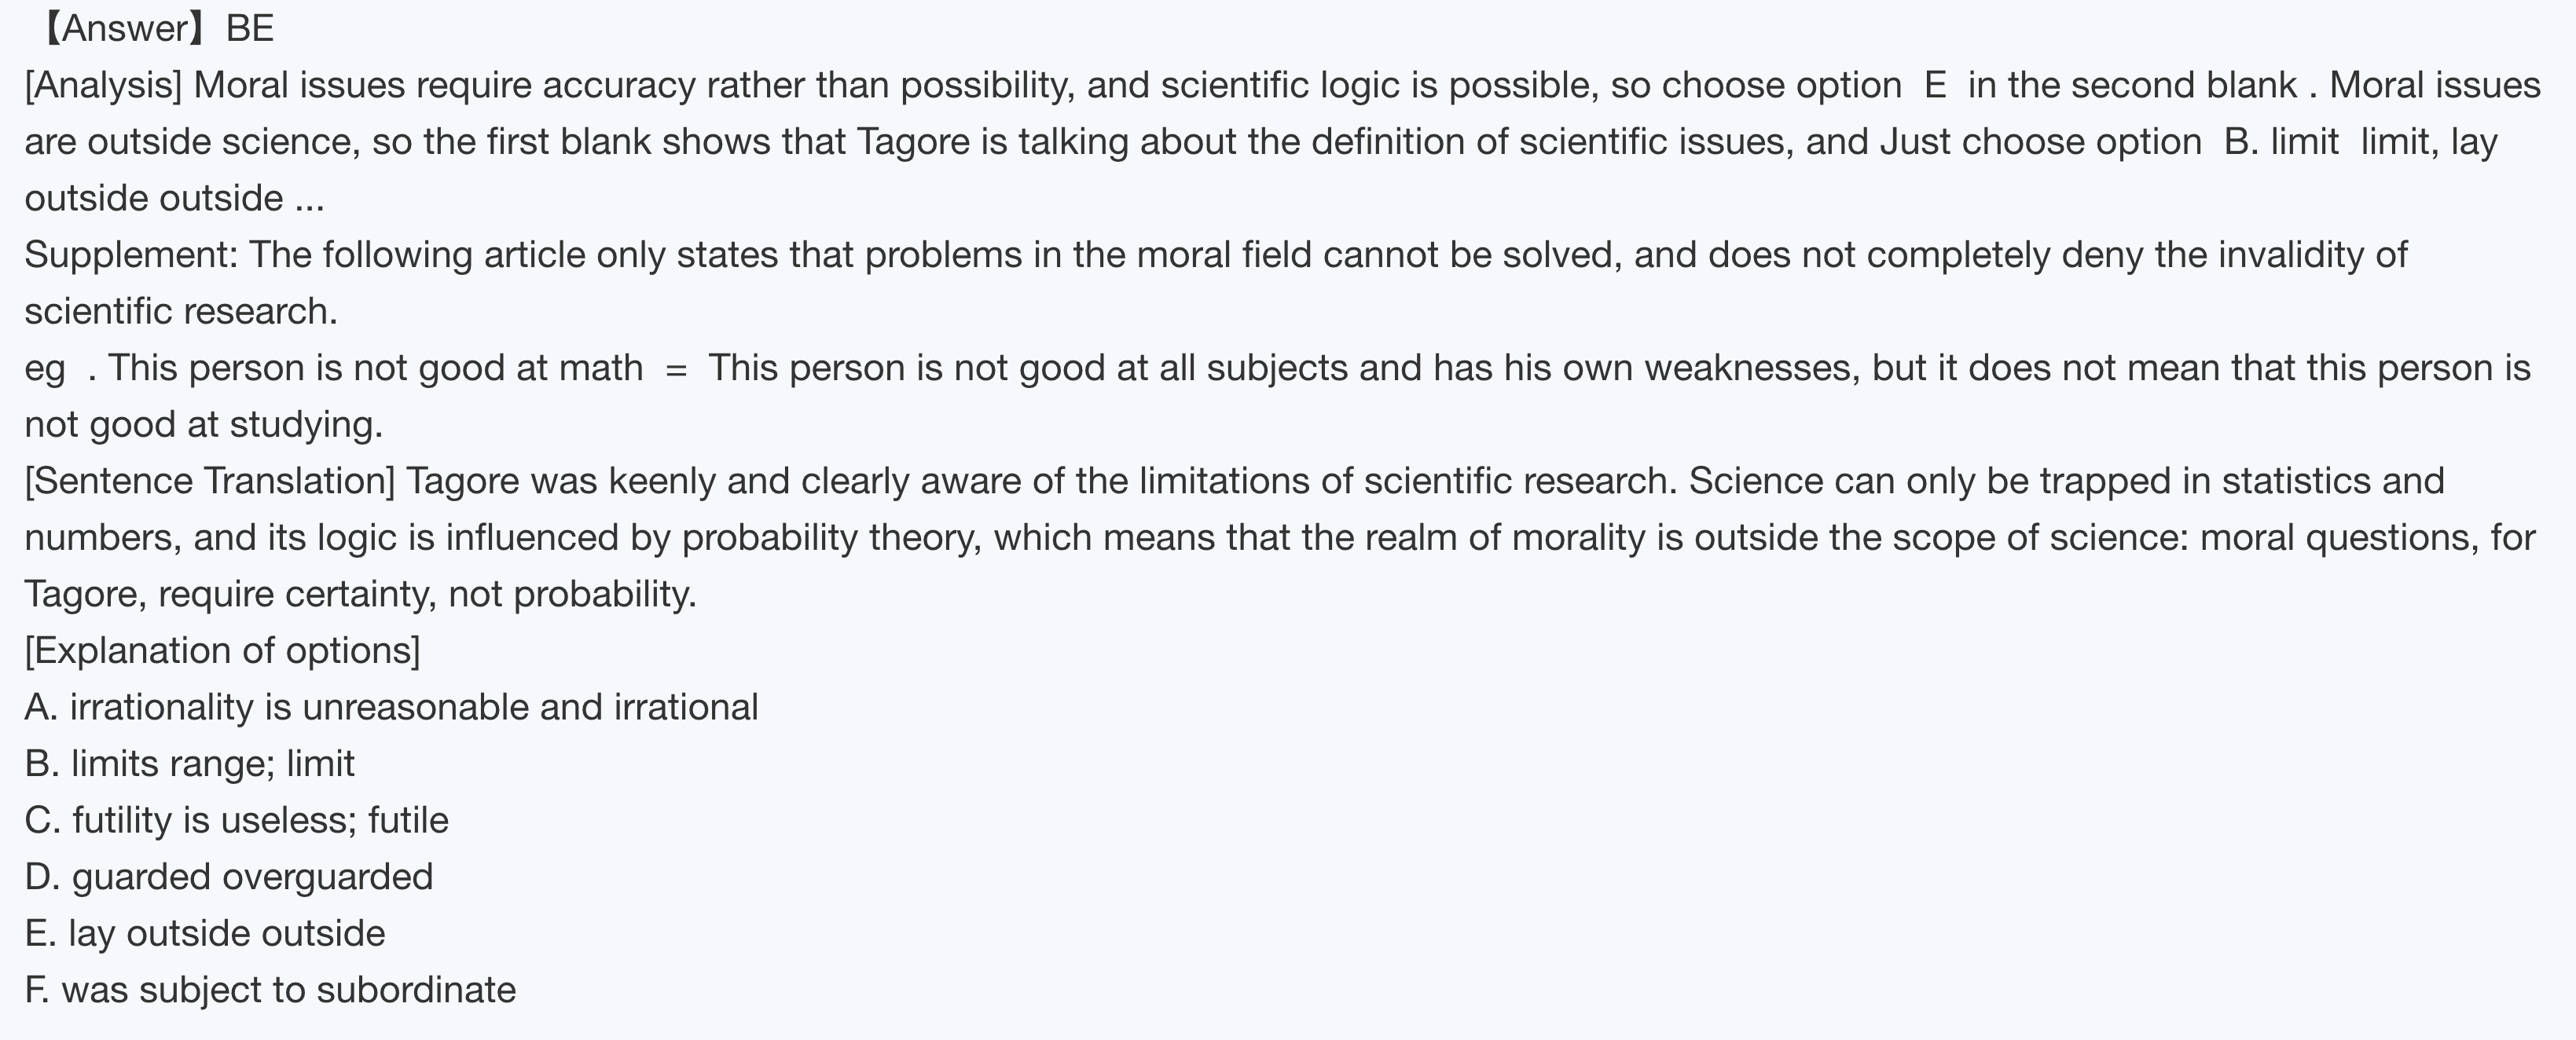Click the "eg" example line start

(45, 369)
